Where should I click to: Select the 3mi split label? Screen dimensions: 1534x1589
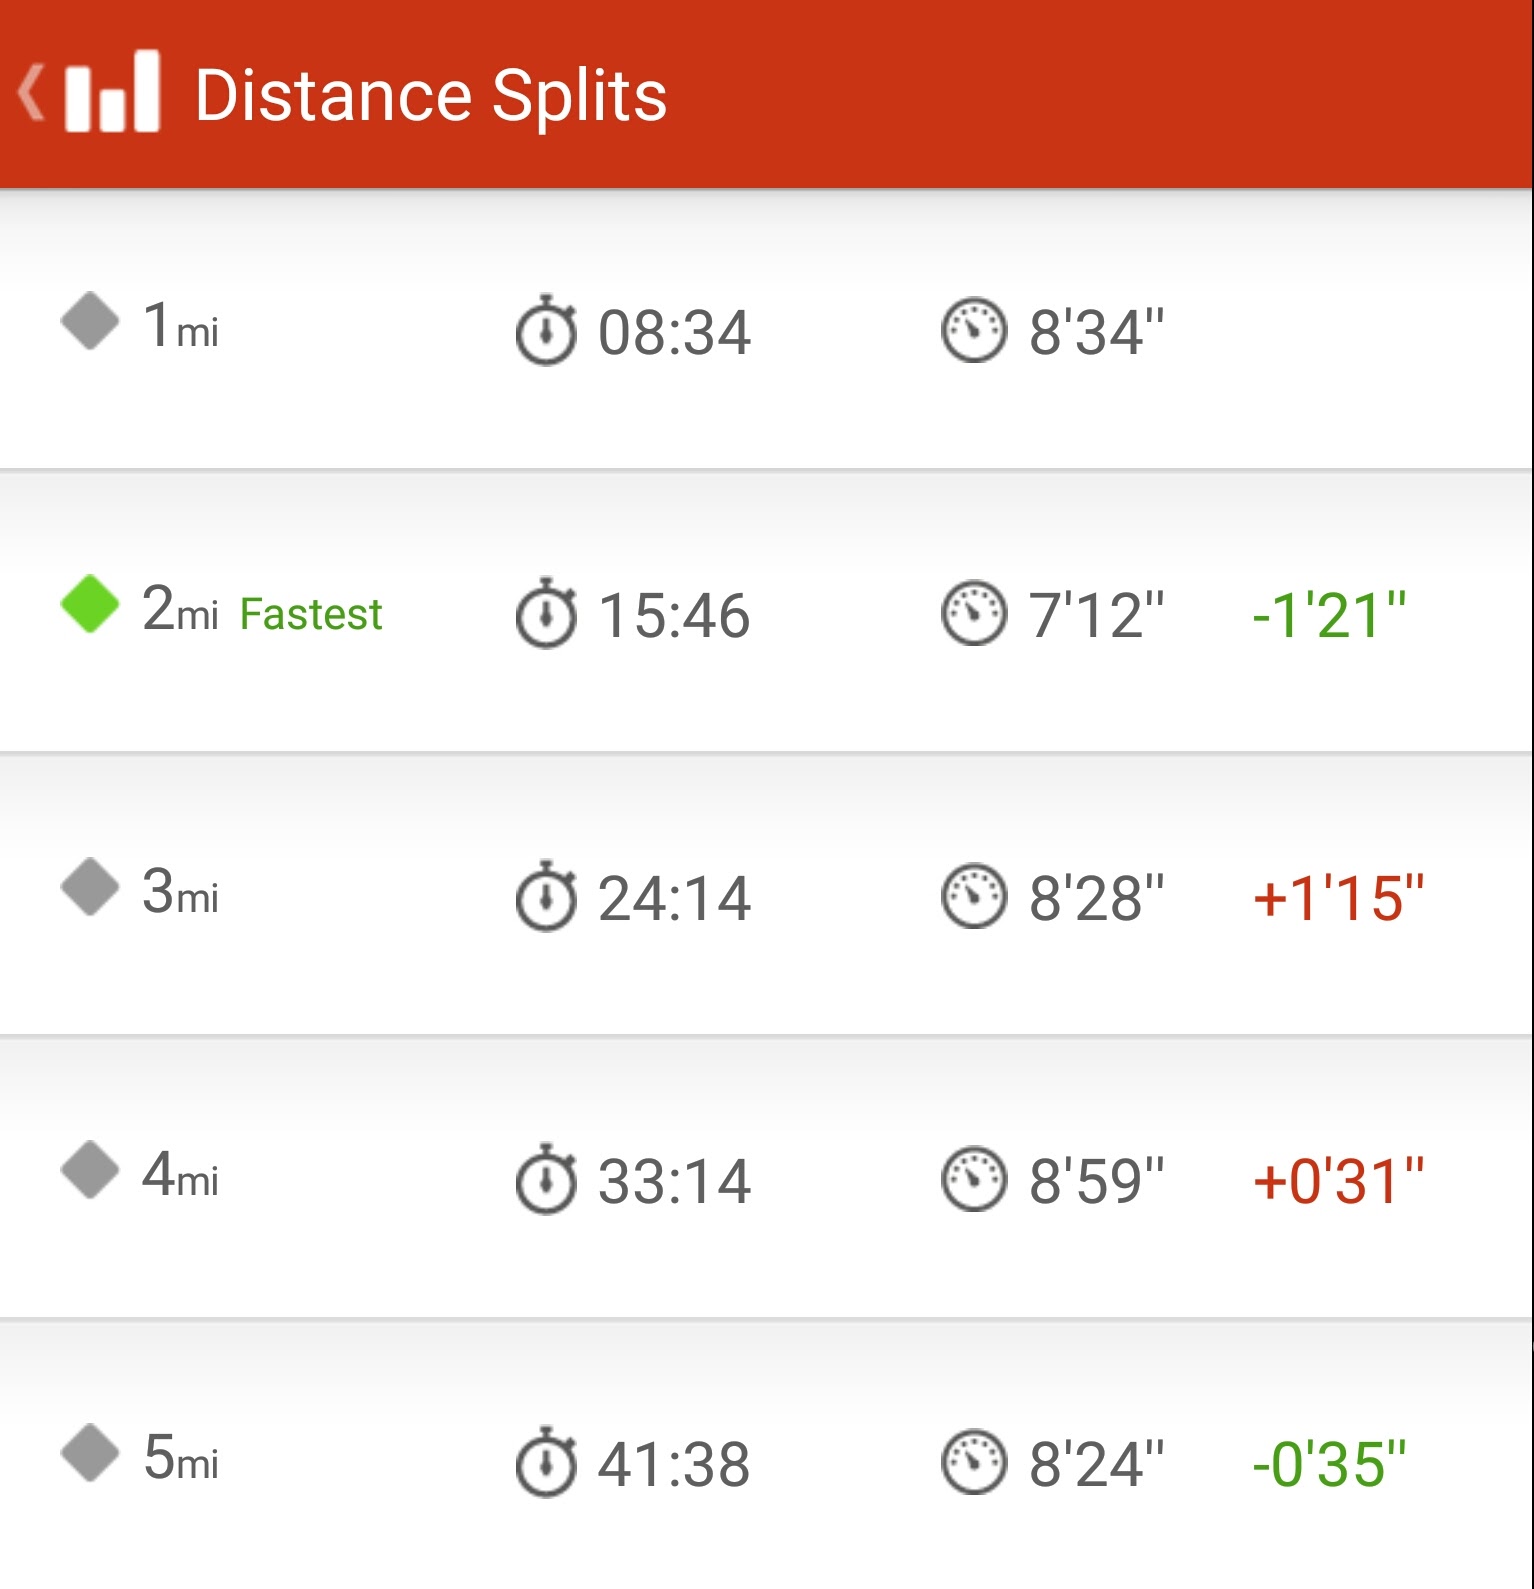pyautogui.click(x=180, y=891)
